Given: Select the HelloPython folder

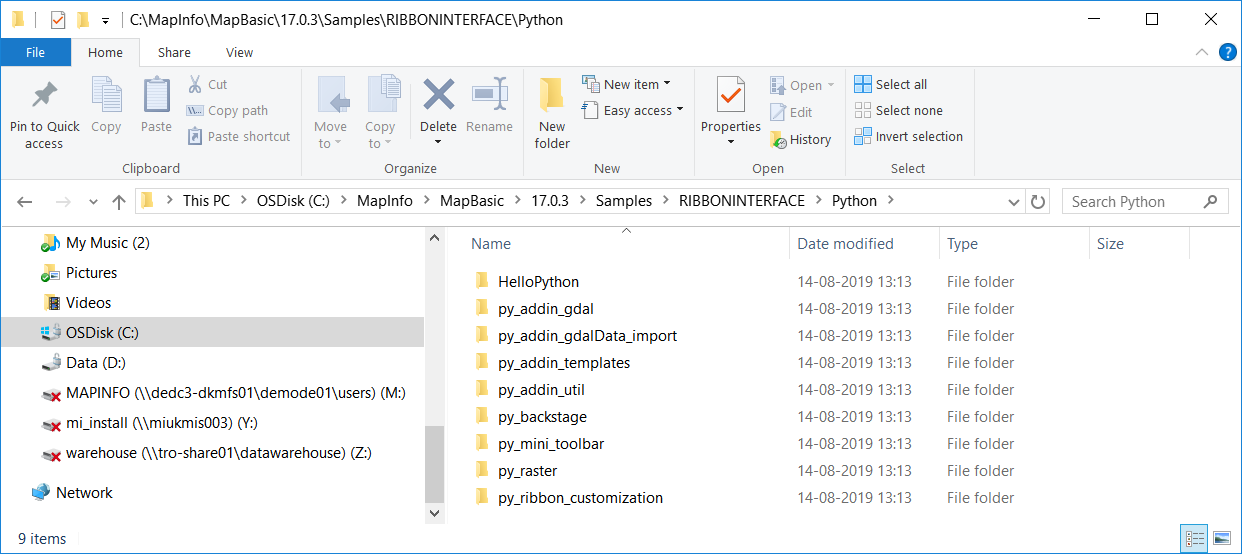Looking at the screenshot, I should [x=538, y=282].
